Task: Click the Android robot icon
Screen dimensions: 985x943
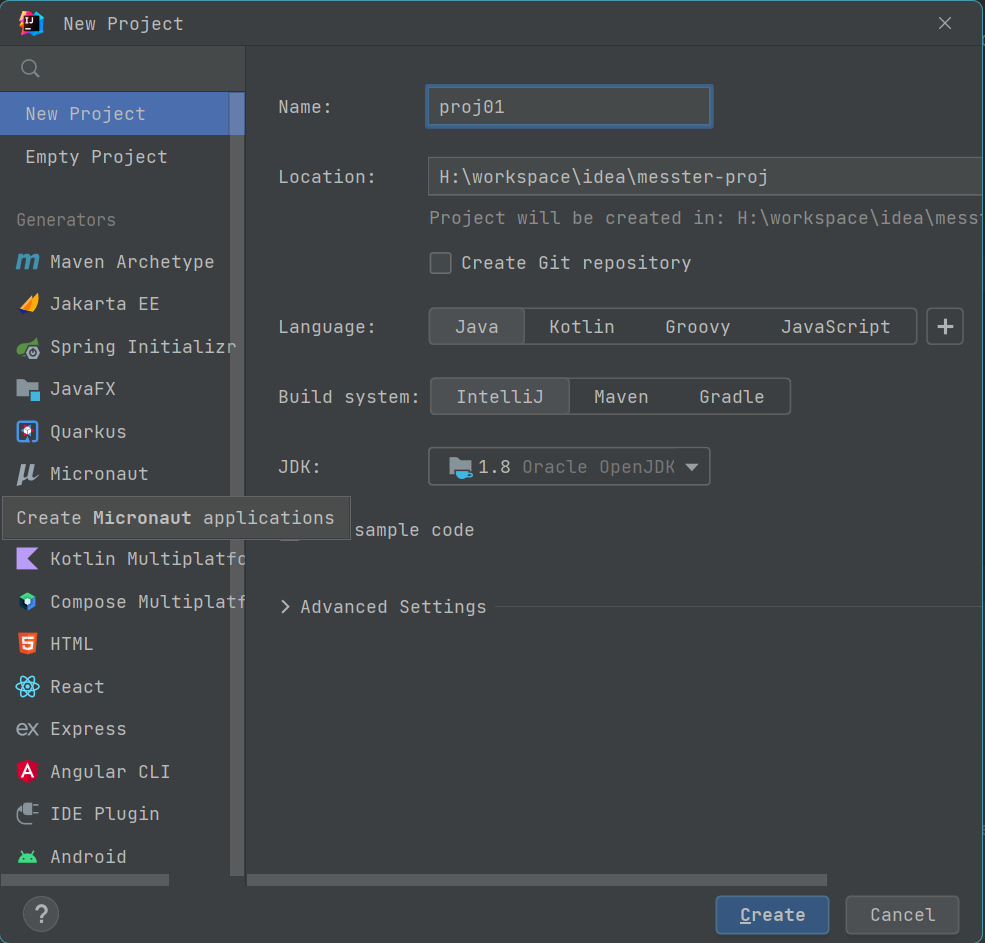Action: [x=27, y=857]
